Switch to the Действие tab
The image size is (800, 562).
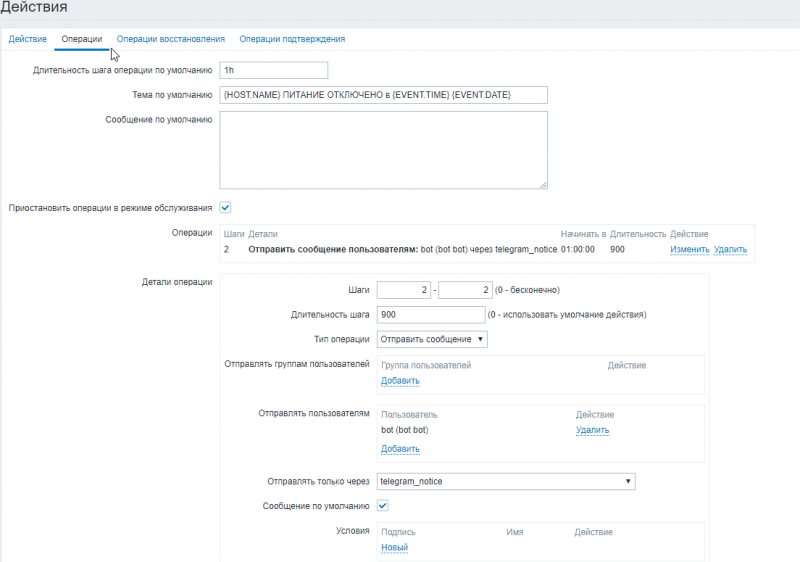click(27, 39)
